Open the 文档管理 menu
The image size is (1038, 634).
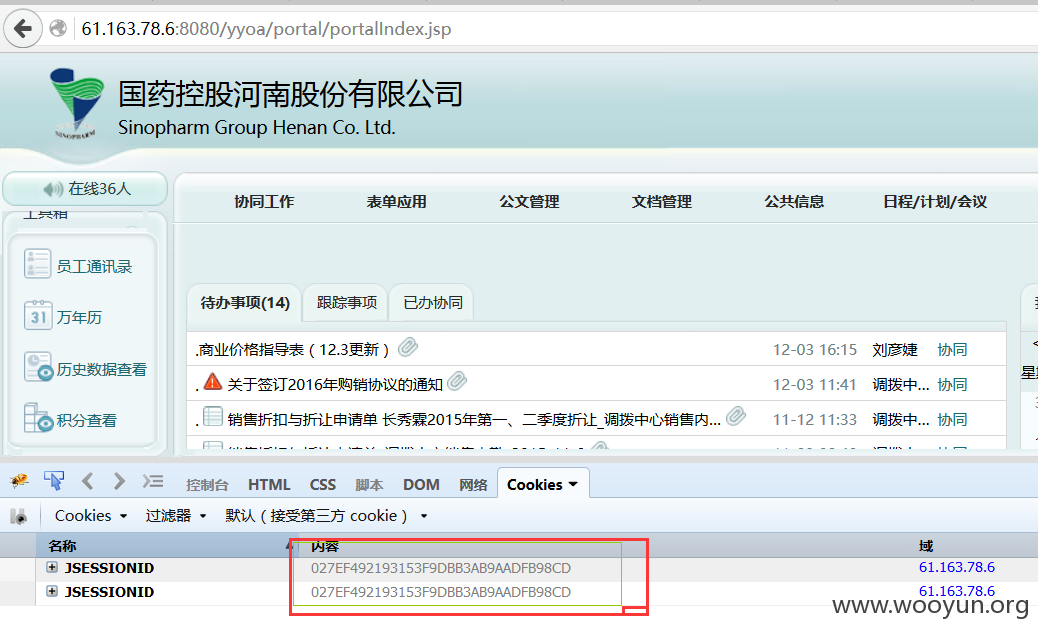661,202
